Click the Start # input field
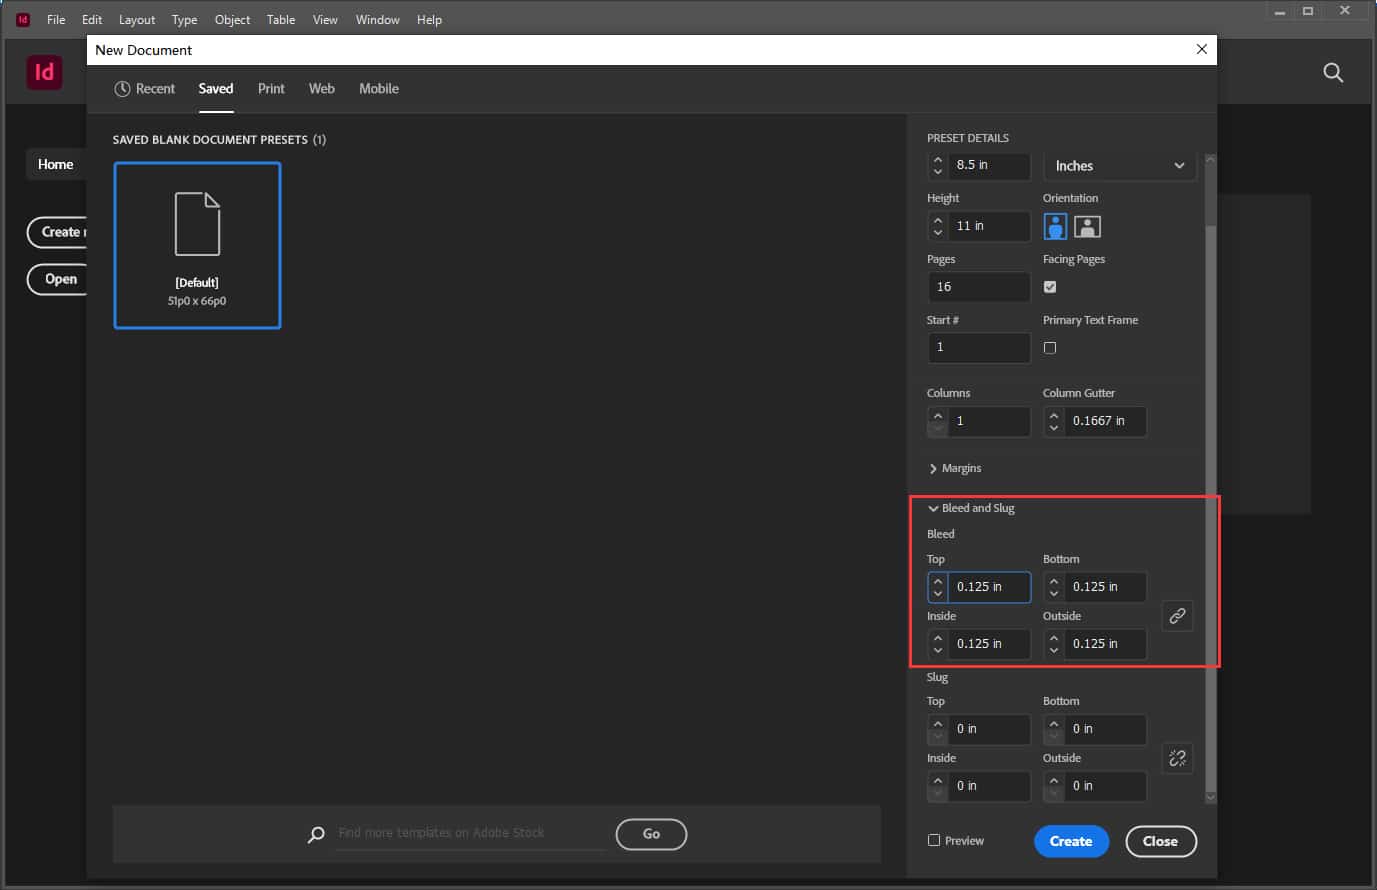Image resolution: width=1377 pixels, height=890 pixels. pos(979,347)
